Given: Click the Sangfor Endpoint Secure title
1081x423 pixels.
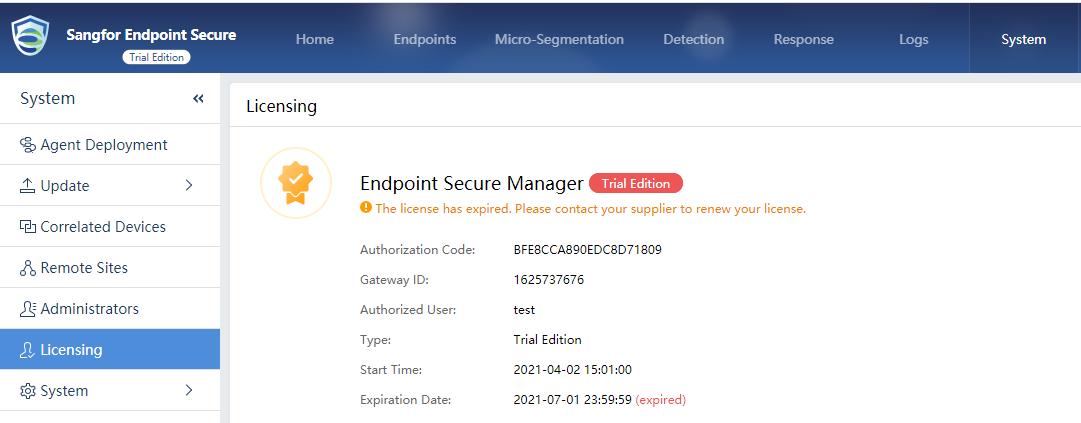Looking at the screenshot, I should point(151,34).
